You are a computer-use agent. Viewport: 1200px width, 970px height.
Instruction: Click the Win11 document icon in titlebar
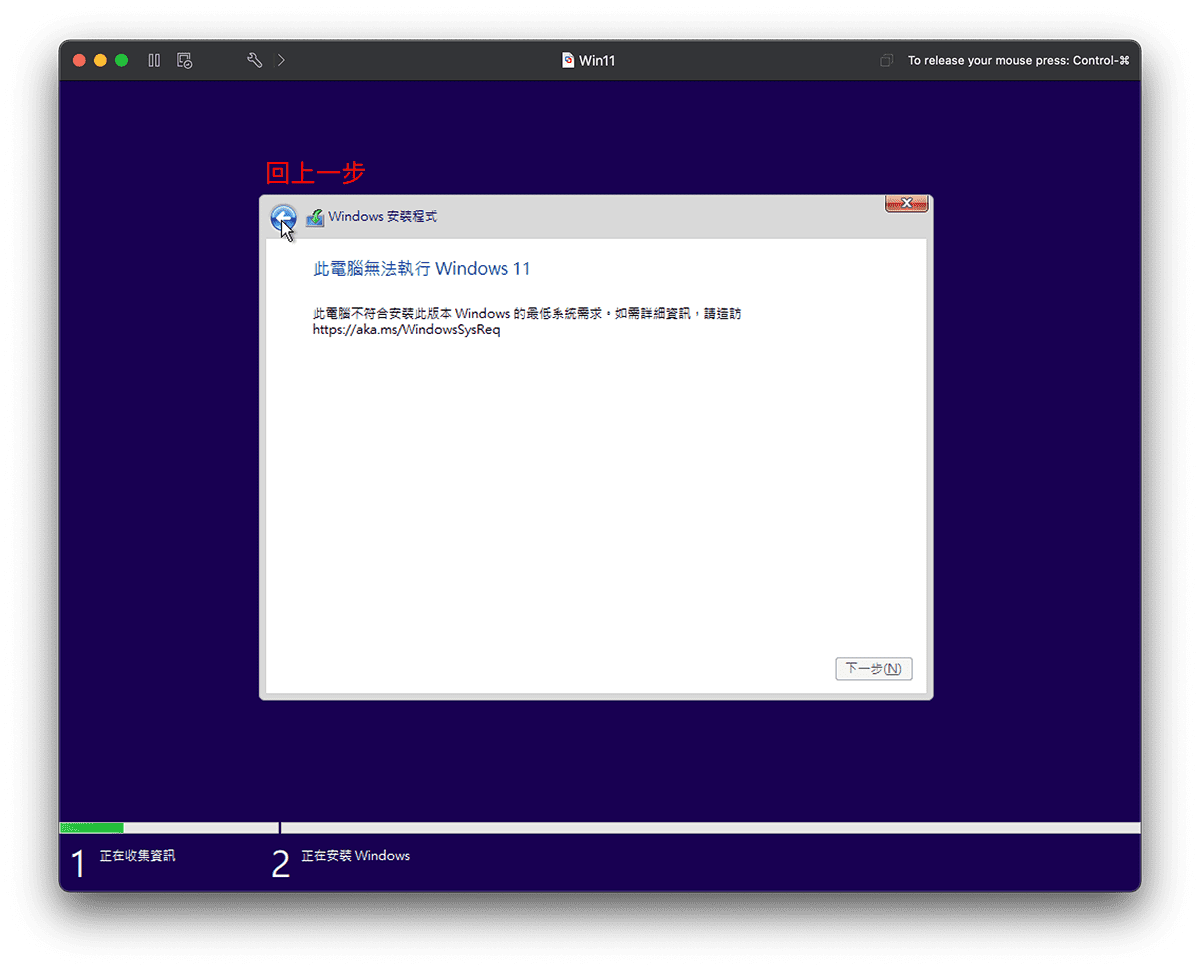point(570,60)
